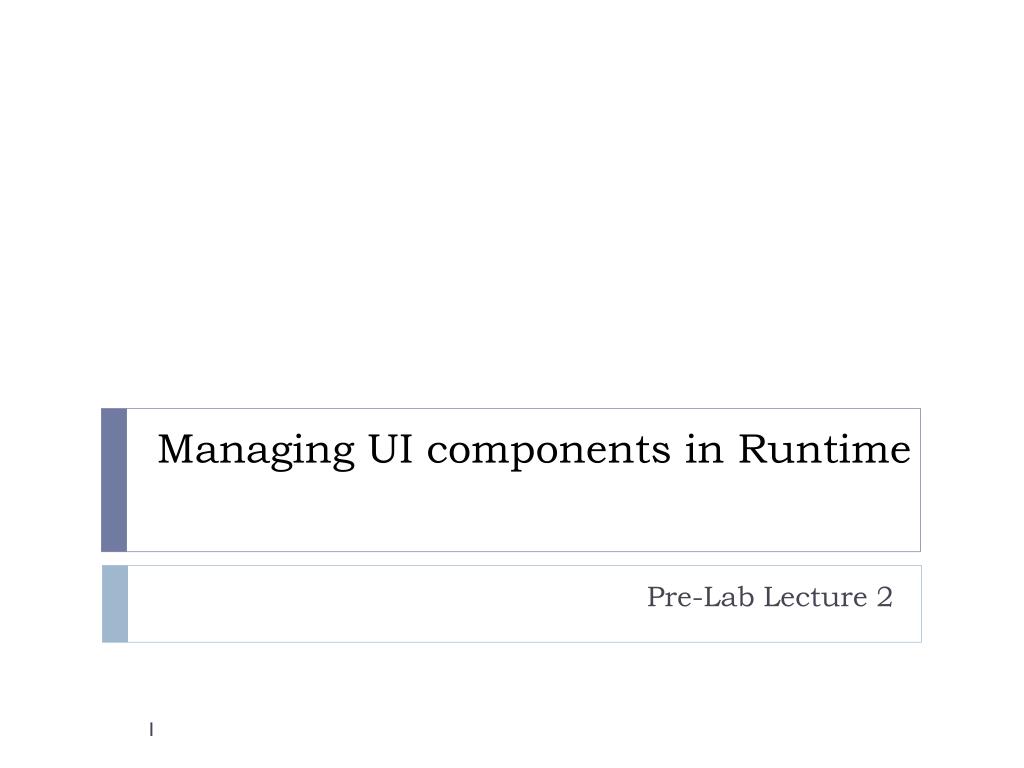This screenshot has width=1024, height=768.
Task: Click the light blue subtitle accent bar
Action: tap(115, 604)
